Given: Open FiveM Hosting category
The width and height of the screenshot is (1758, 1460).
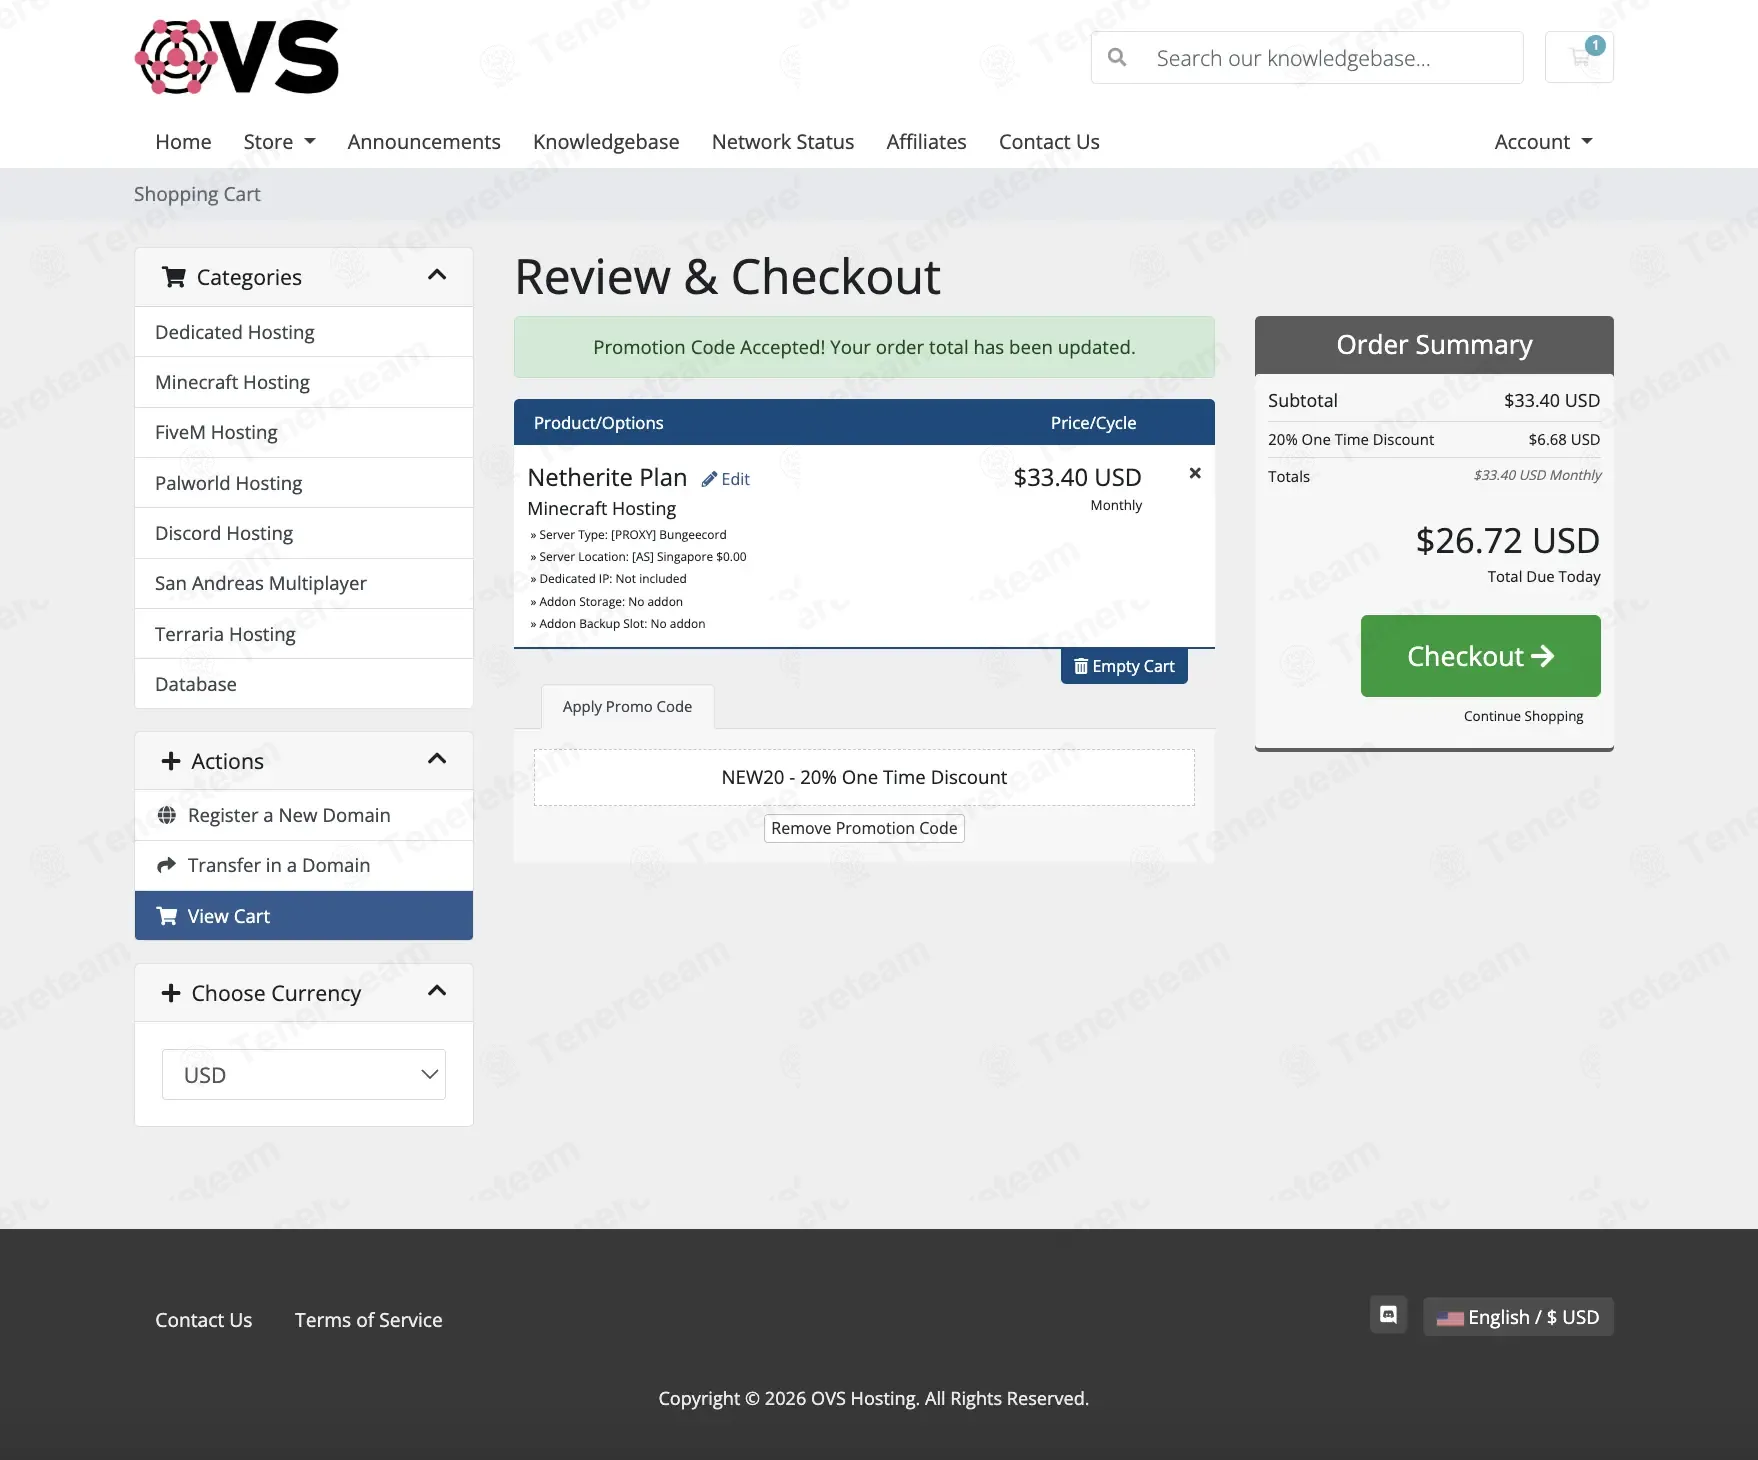Looking at the screenshot, I should [x=304, y=432].
